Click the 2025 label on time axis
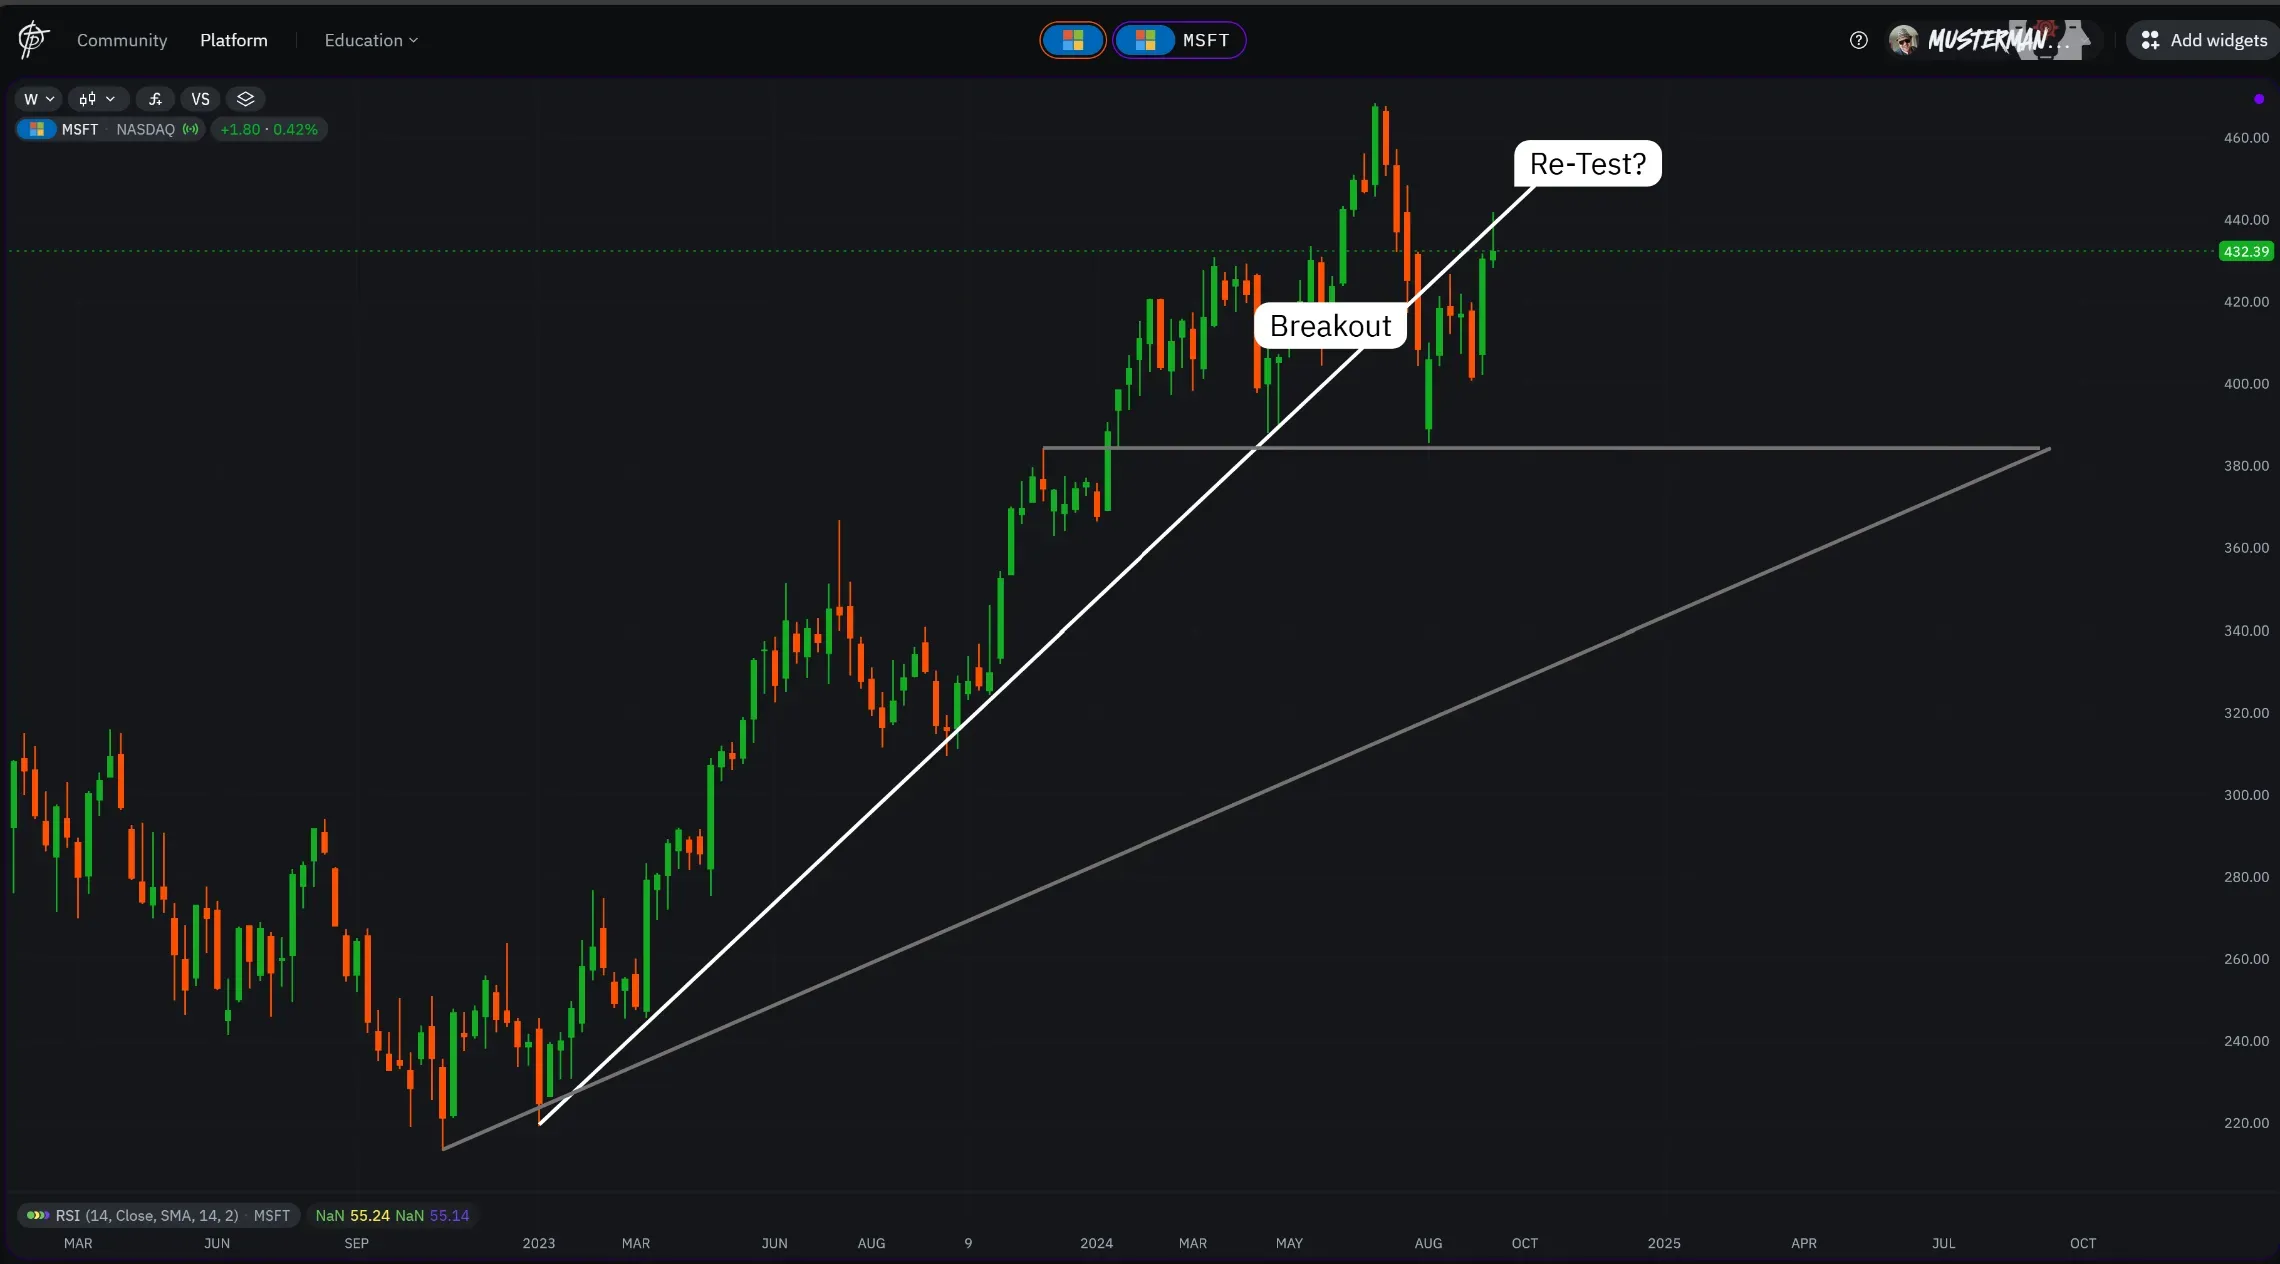The image size is (2280, 1264). click(x=1664, y=1243)
